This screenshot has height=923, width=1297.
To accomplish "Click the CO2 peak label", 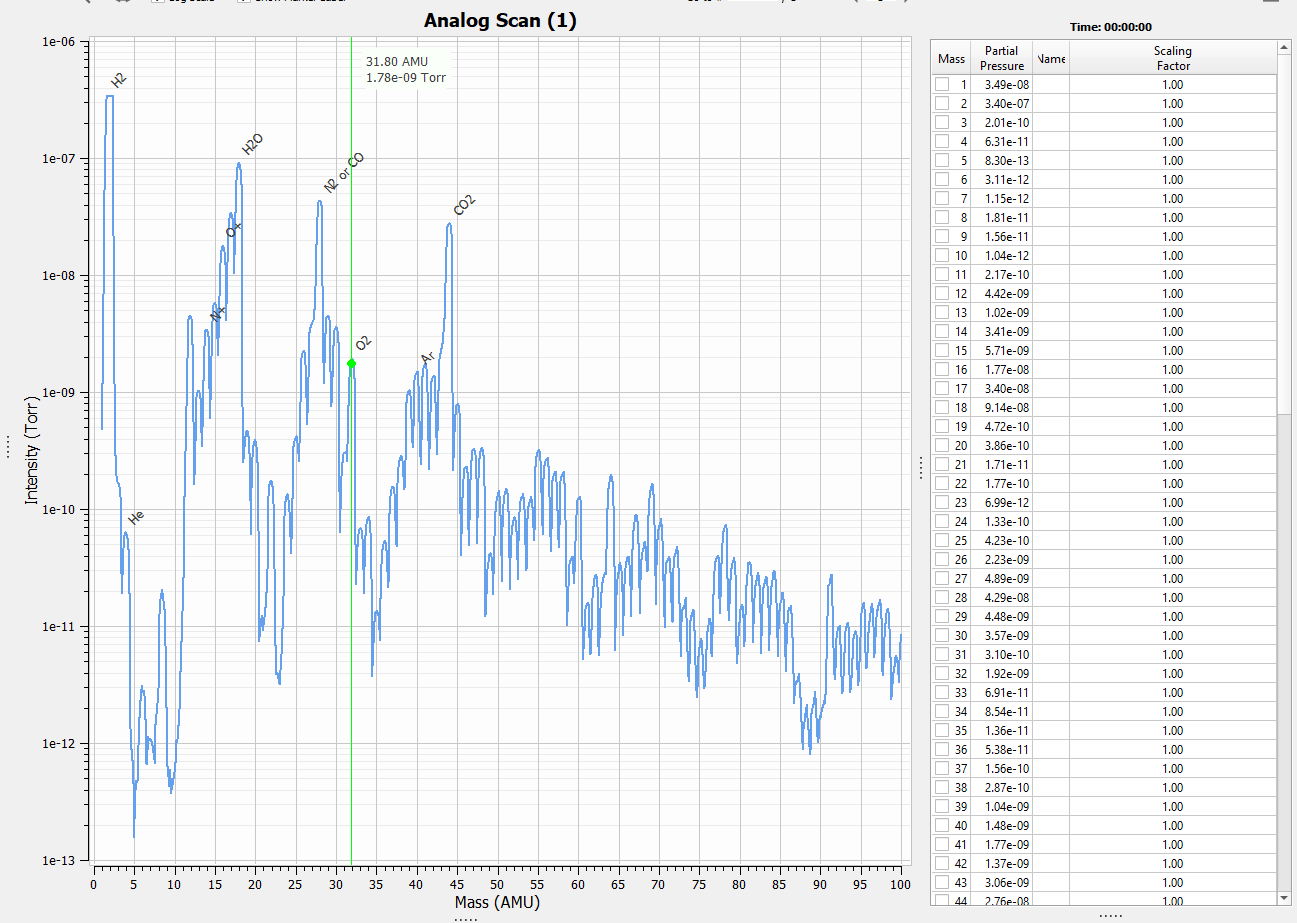I will click(x=464, y=205).
